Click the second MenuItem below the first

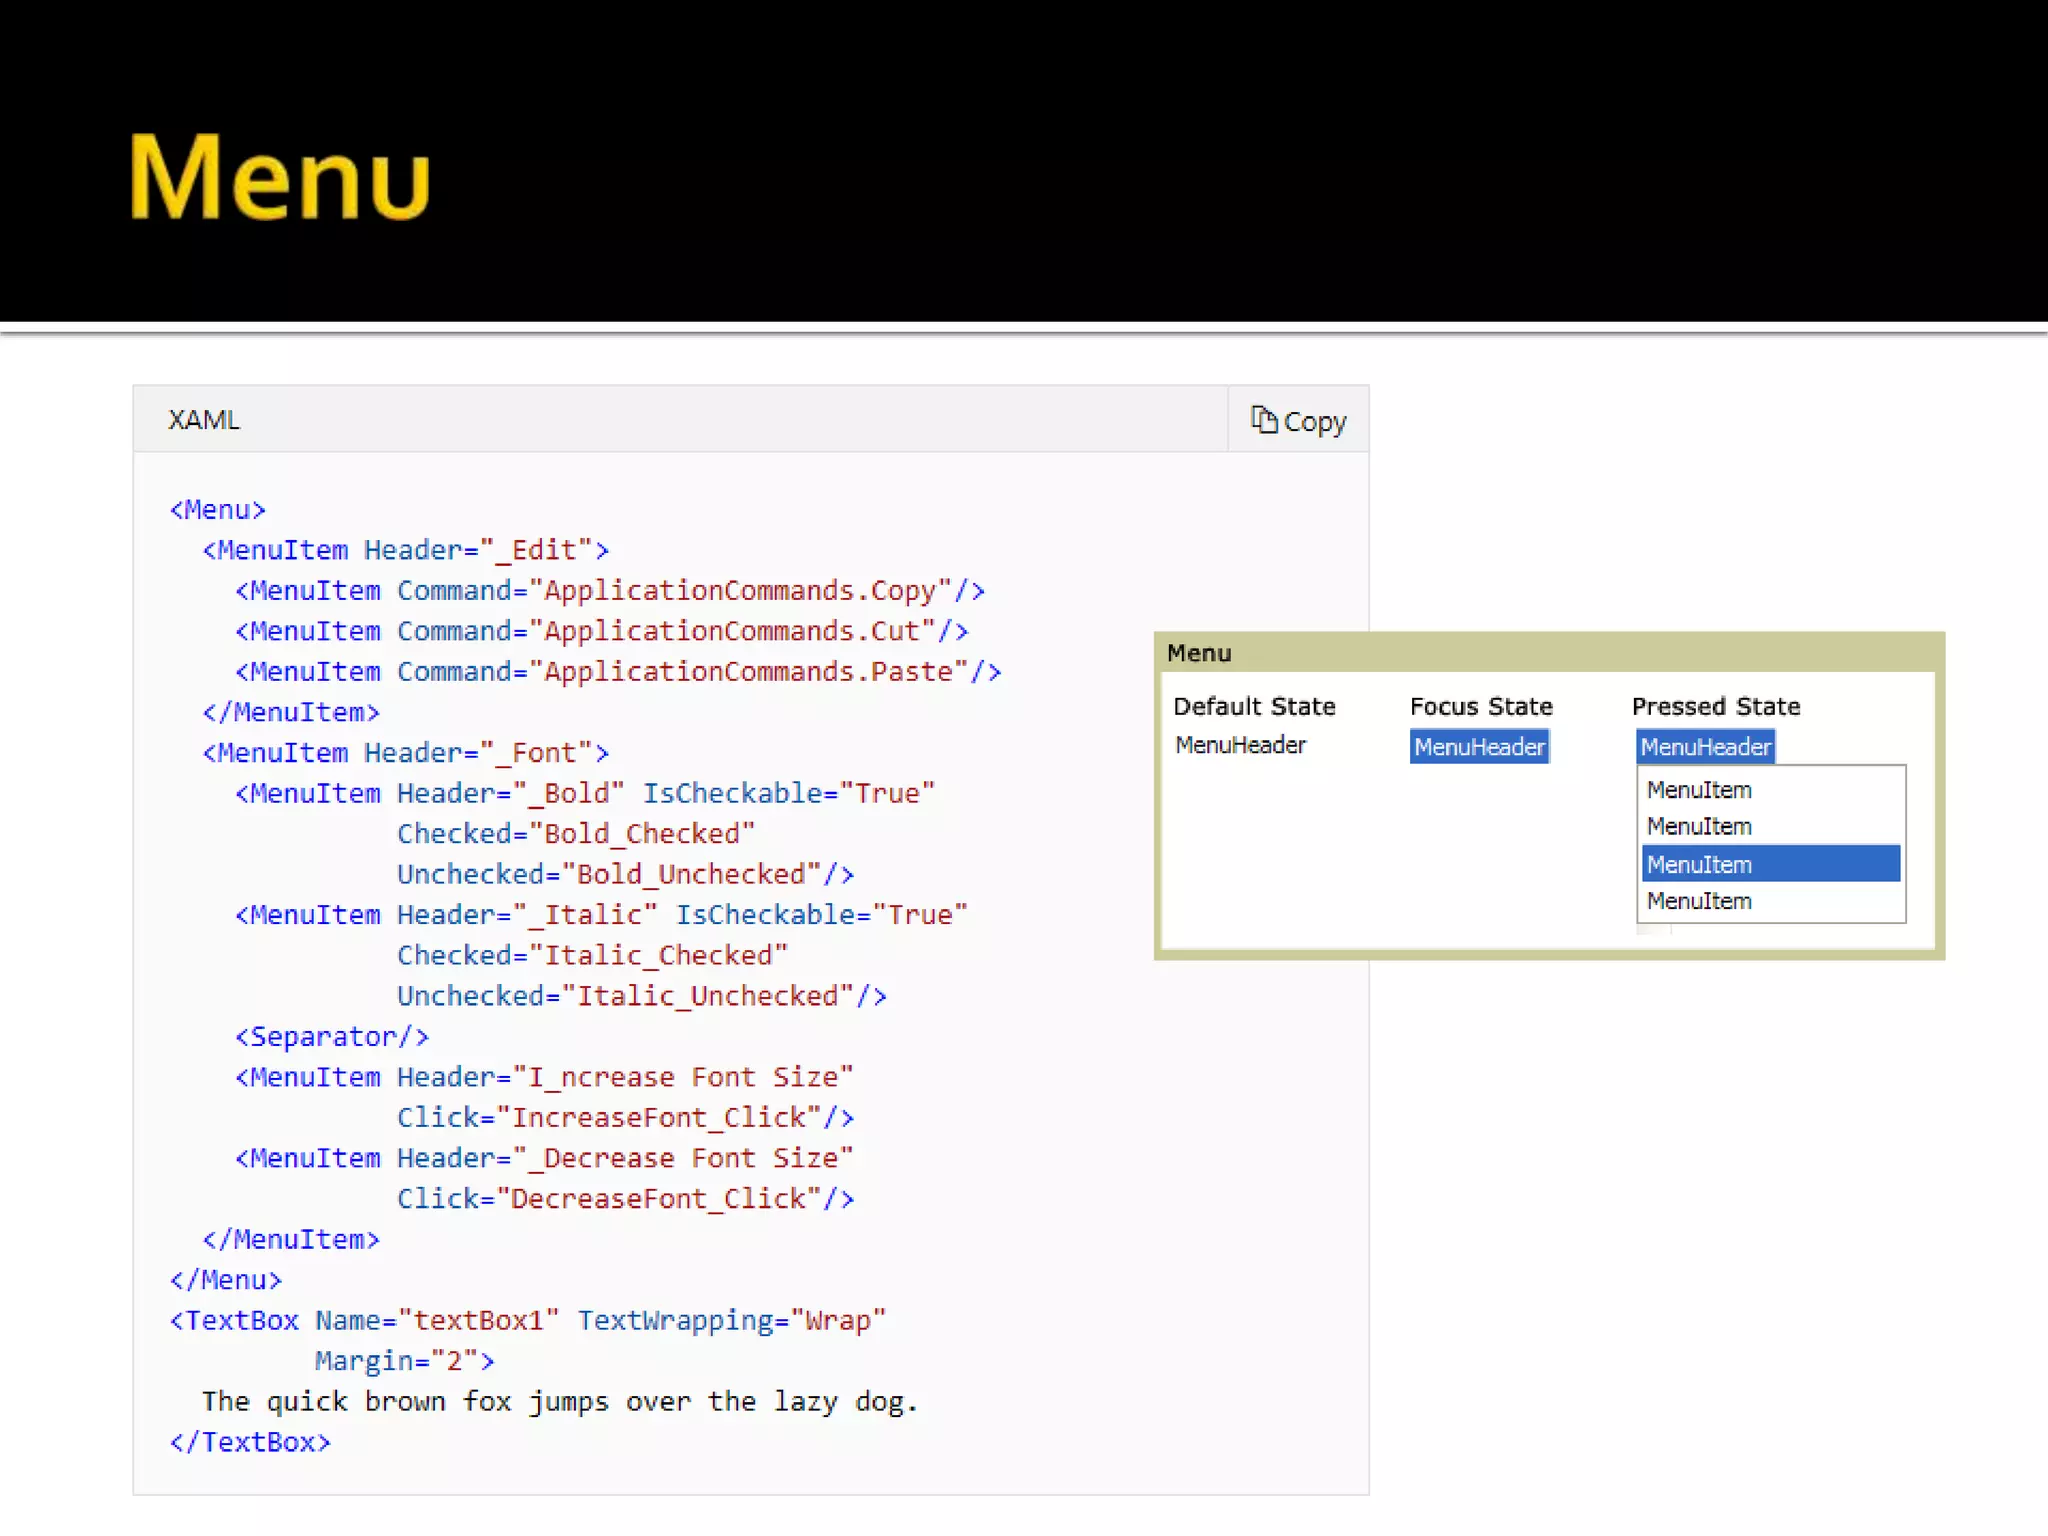pos(1699,827)
